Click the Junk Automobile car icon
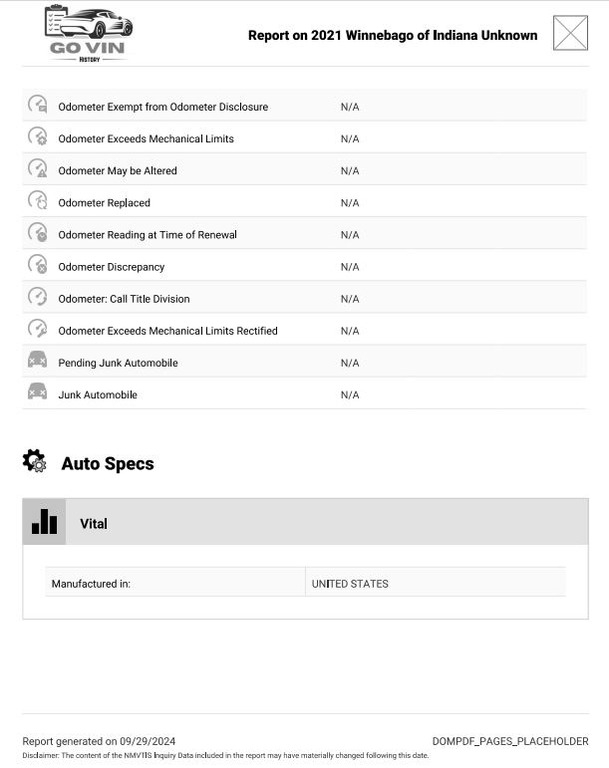Screen dimensions: 609x768 [37, 393]
